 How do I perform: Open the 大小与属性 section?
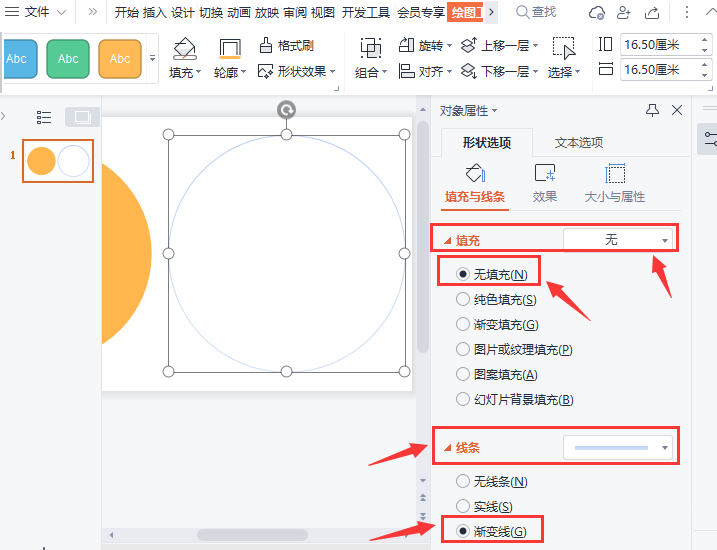(615, 184)
